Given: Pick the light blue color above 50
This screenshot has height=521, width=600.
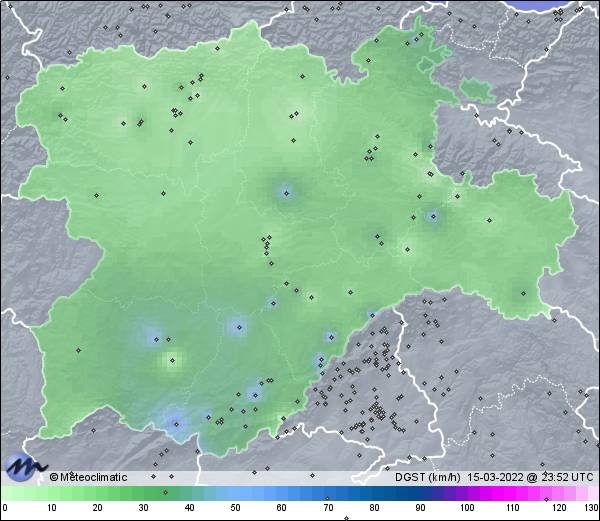Looking at the screenshot, I should 236,493.
